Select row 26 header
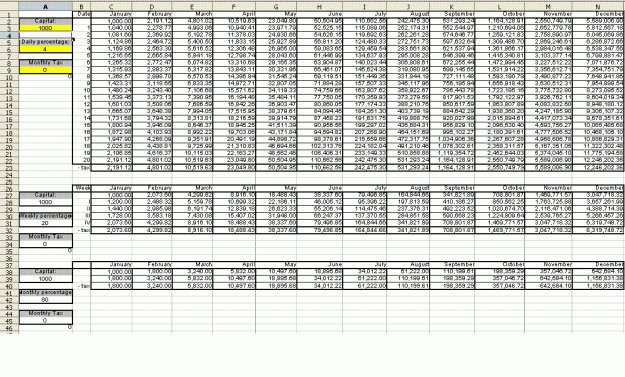 pos(9,188)
